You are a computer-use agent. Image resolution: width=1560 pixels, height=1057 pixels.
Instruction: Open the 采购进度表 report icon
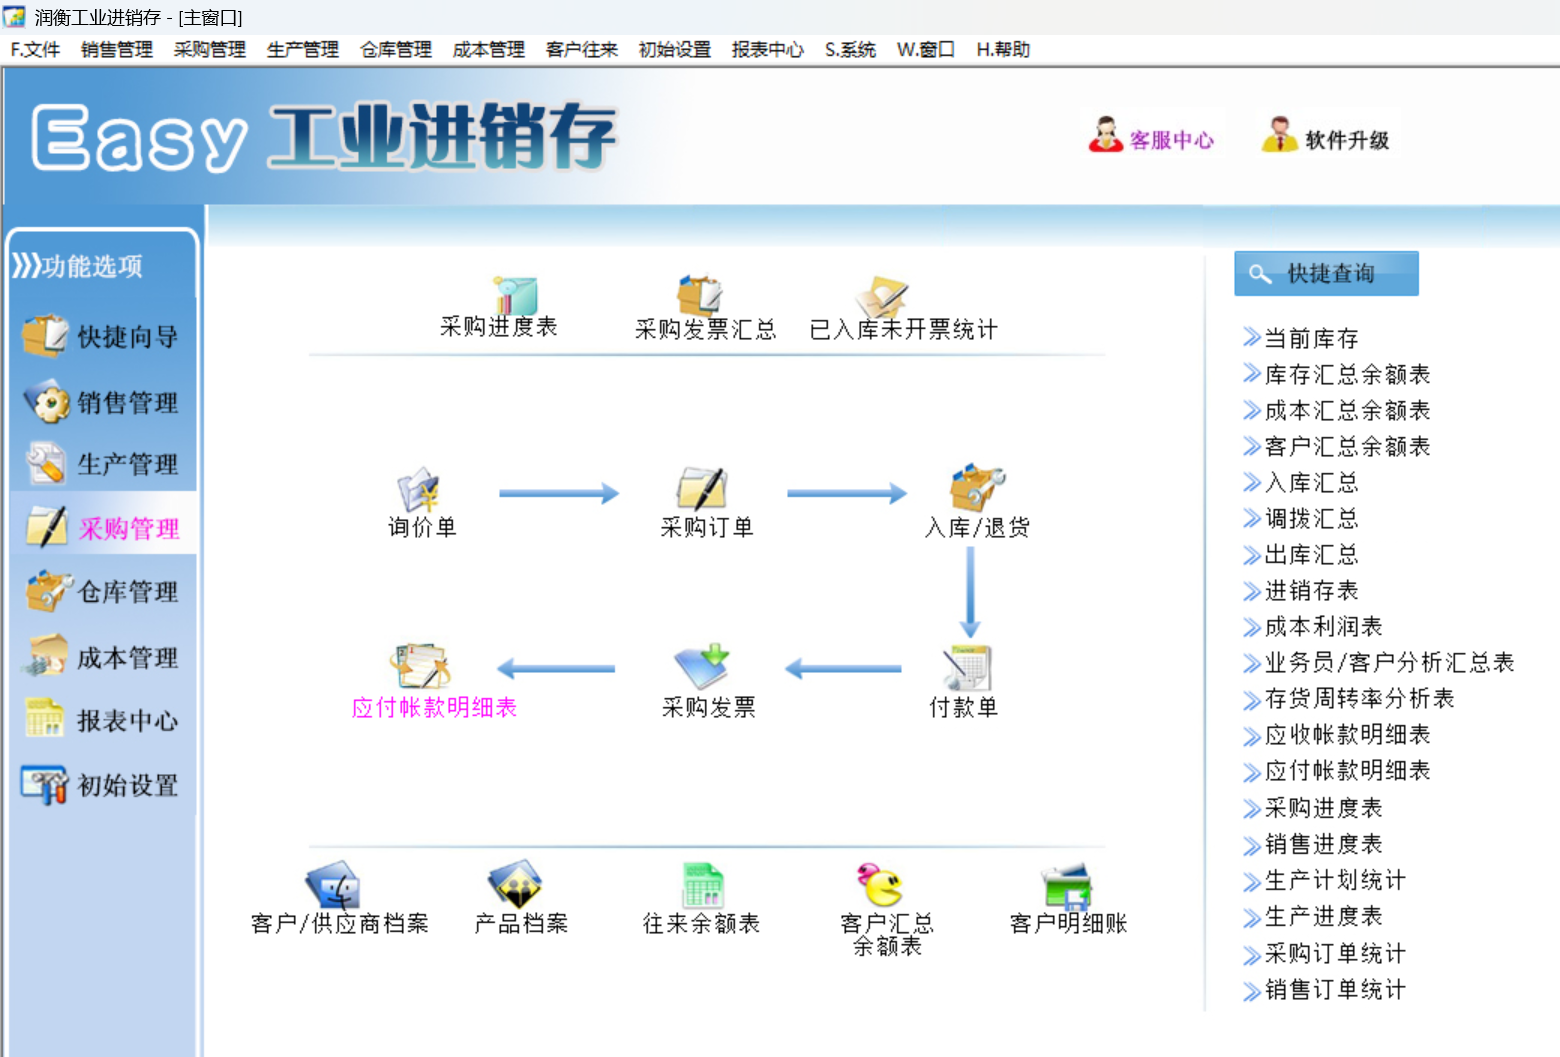[515, 296]
